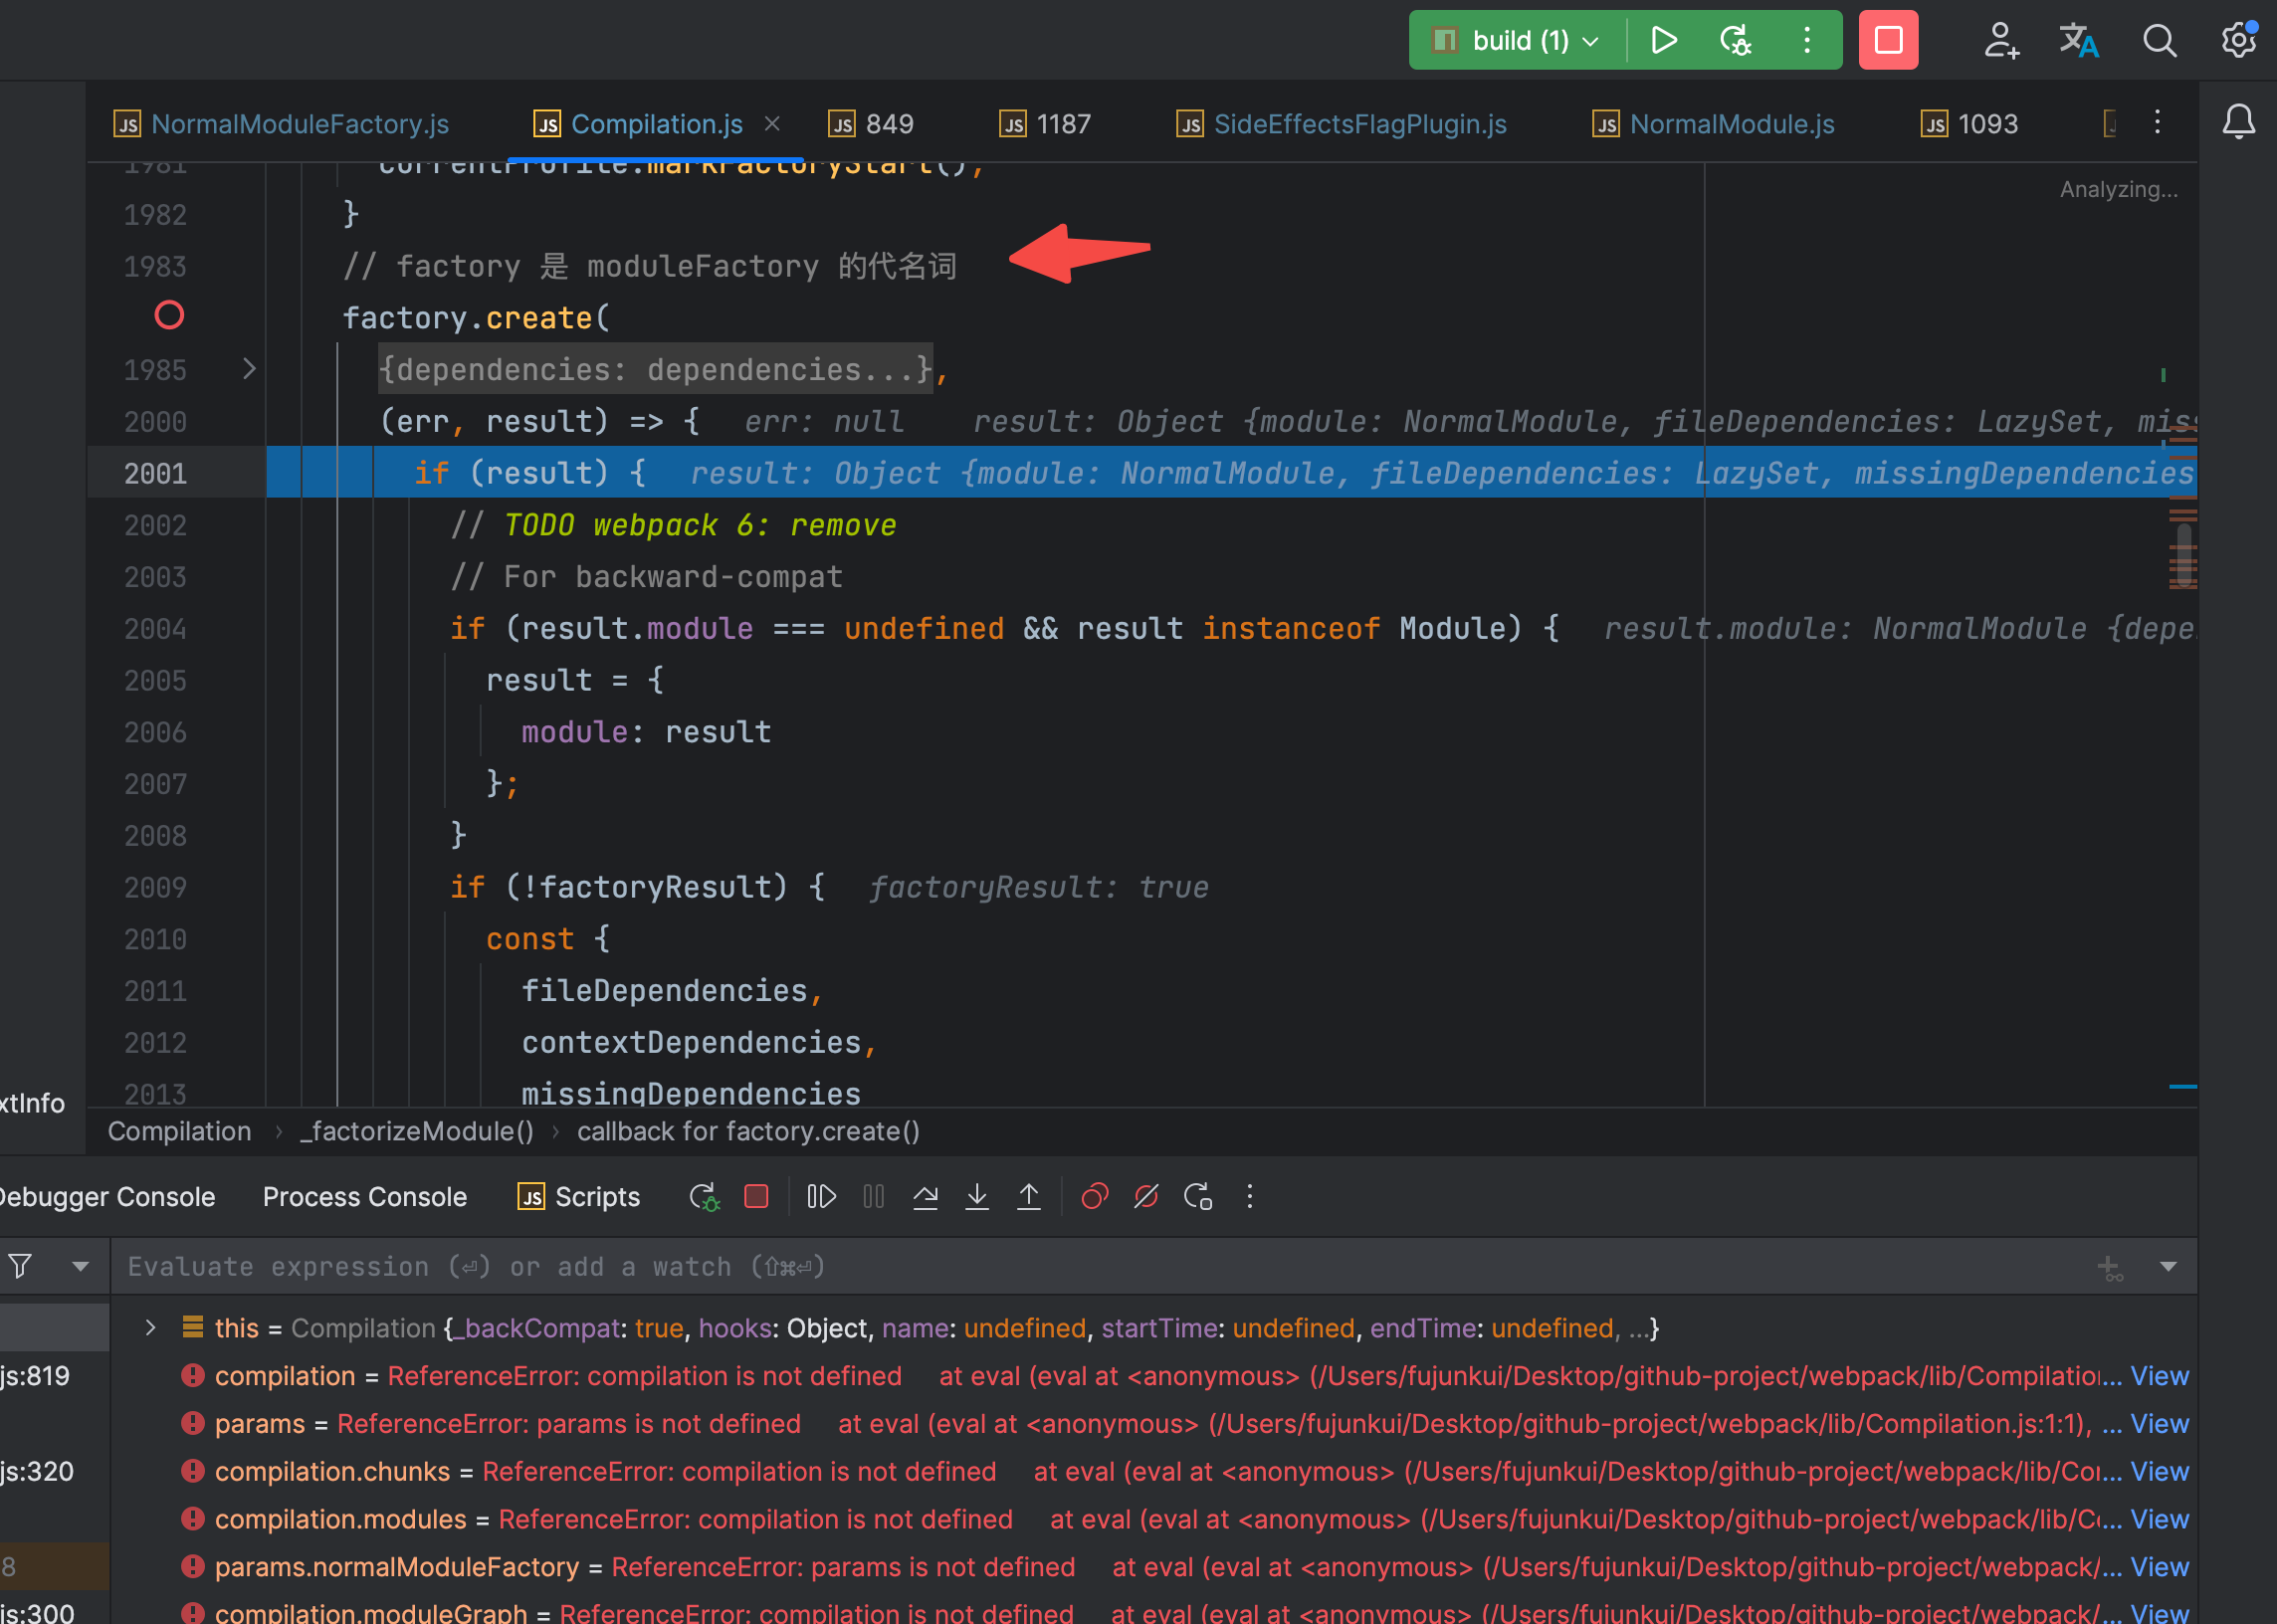Image resolution: width=2277 pixels, height=1624 pixels.
Task: Click Rerun debug icon with bug
Action: (x=704, y=1196)
